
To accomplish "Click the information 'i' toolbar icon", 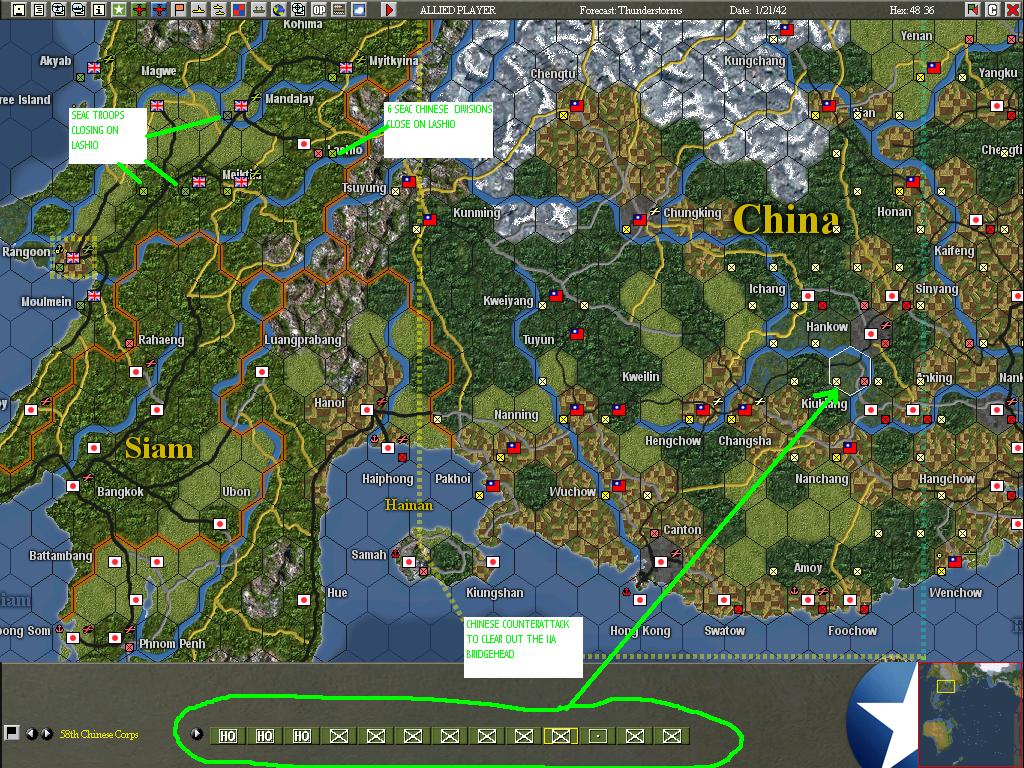I will coord(99,10).
